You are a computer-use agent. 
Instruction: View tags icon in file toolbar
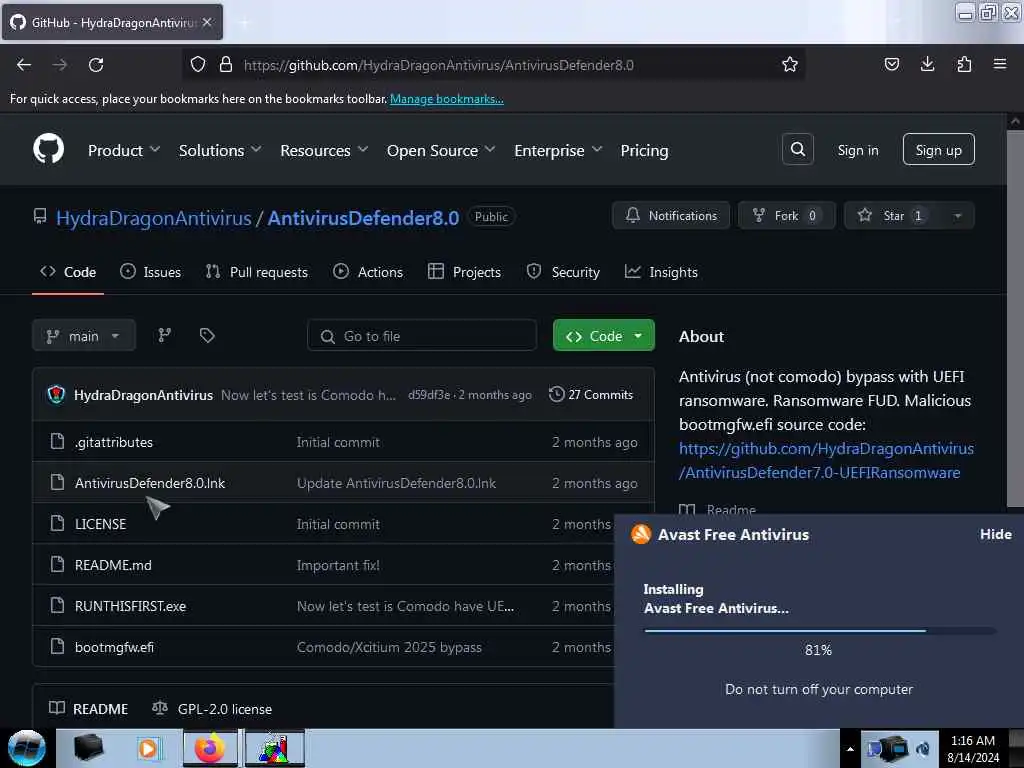coord(207,336)
